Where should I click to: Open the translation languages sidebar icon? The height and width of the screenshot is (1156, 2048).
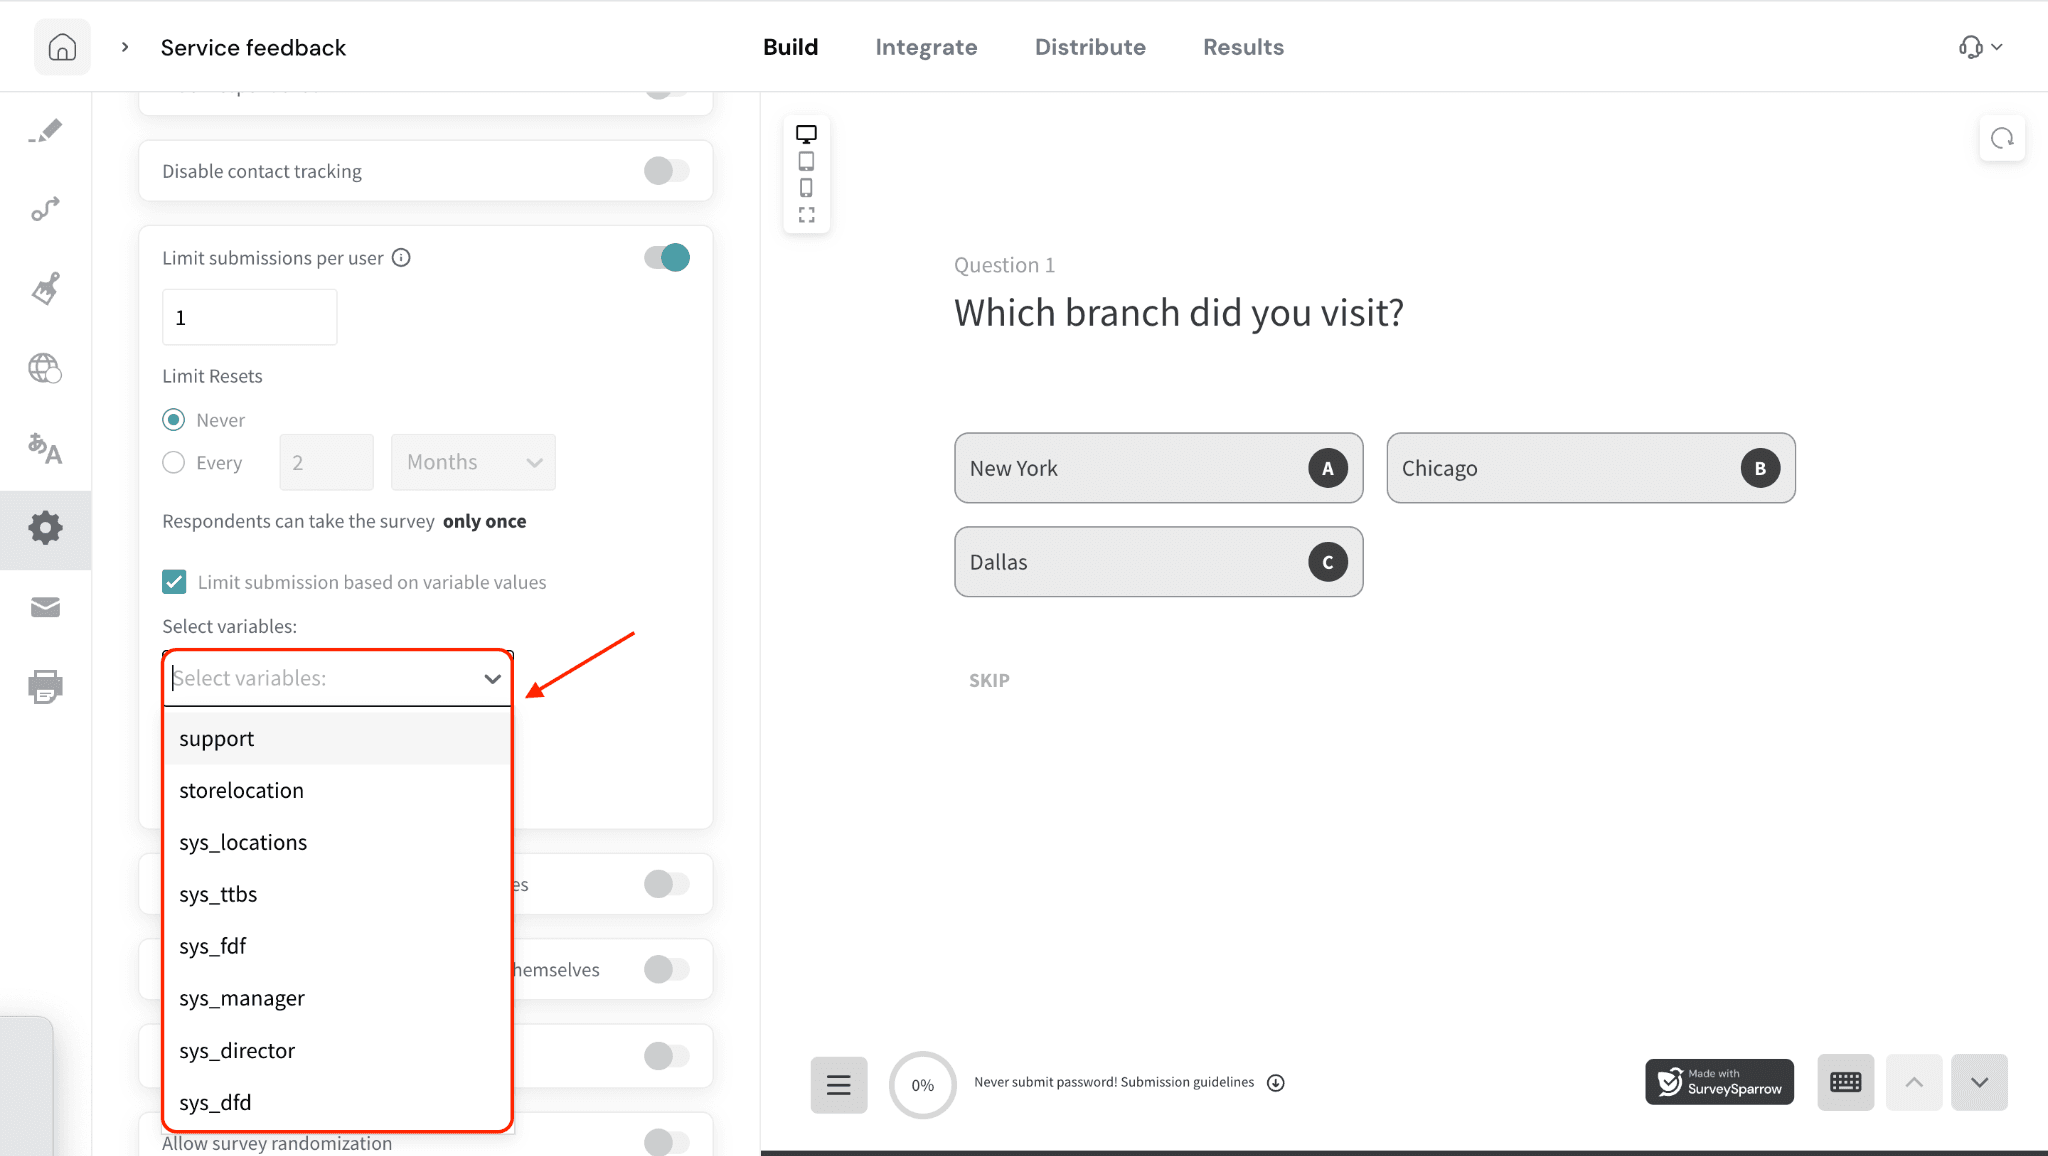[45, 448]
